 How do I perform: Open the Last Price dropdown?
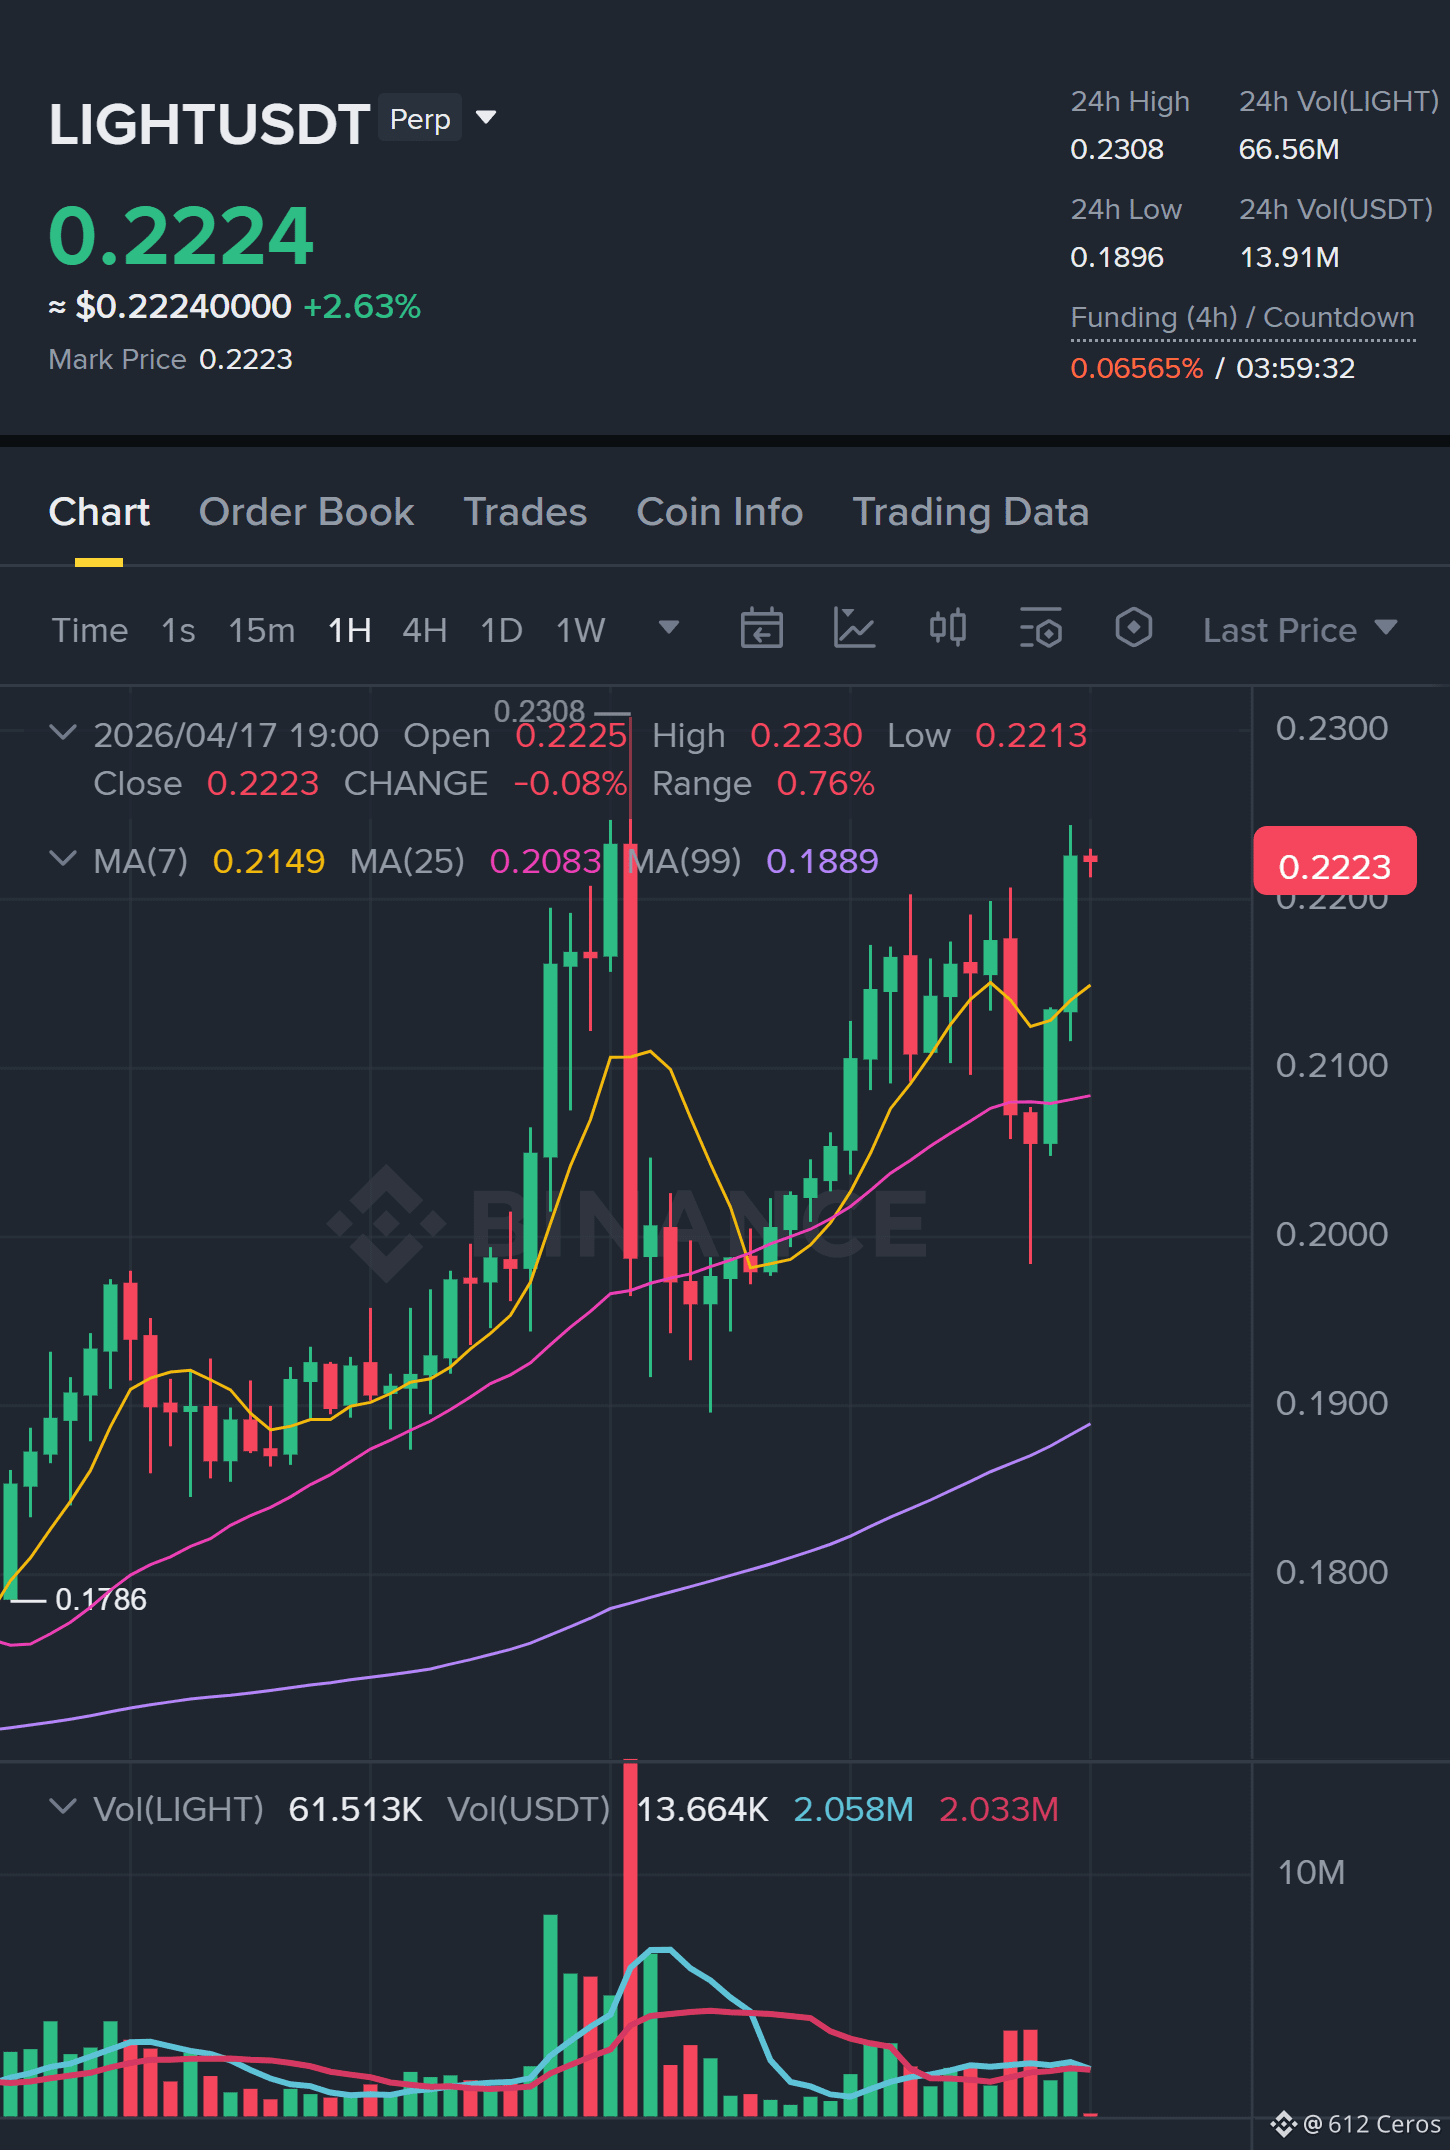[1299, 630]
